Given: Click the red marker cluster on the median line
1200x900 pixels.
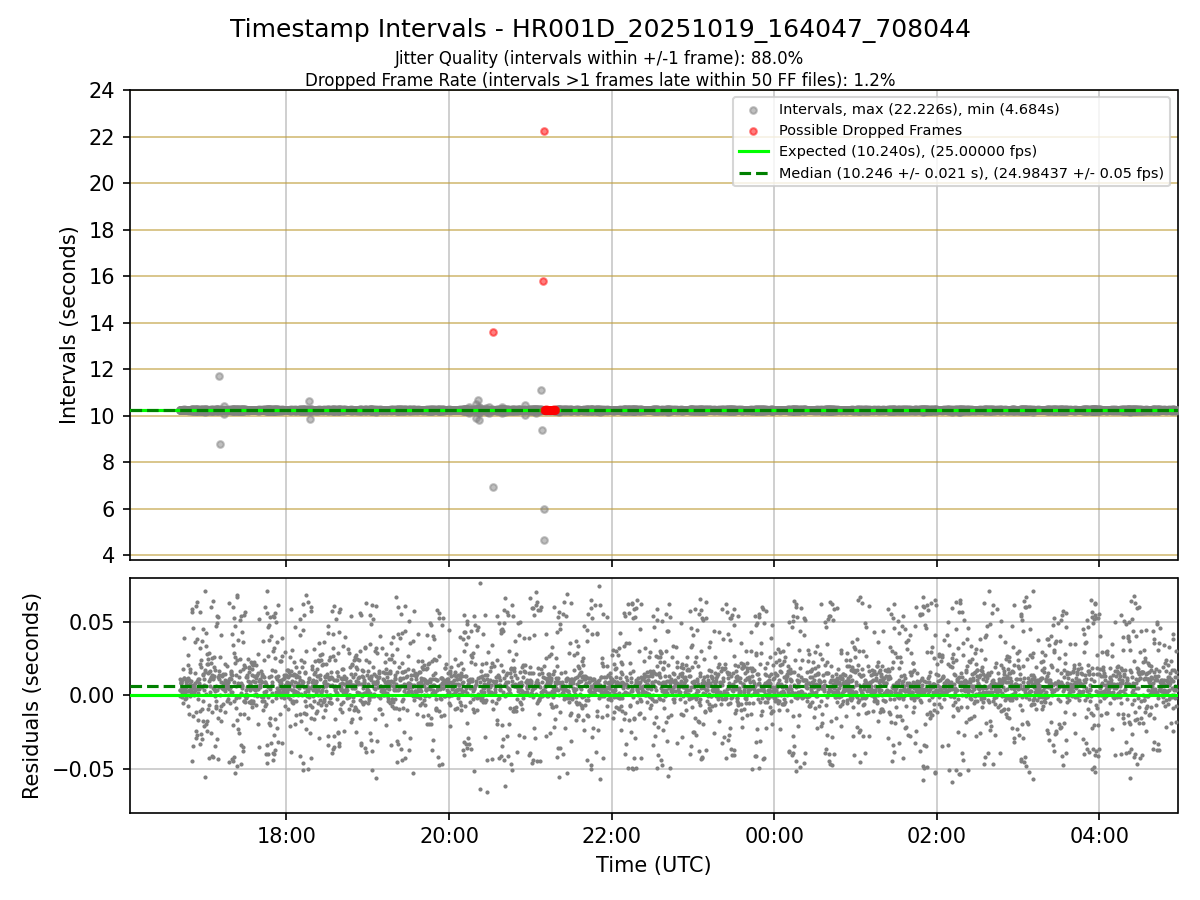Looking at the screenshot, I should [x=550, y=410].
